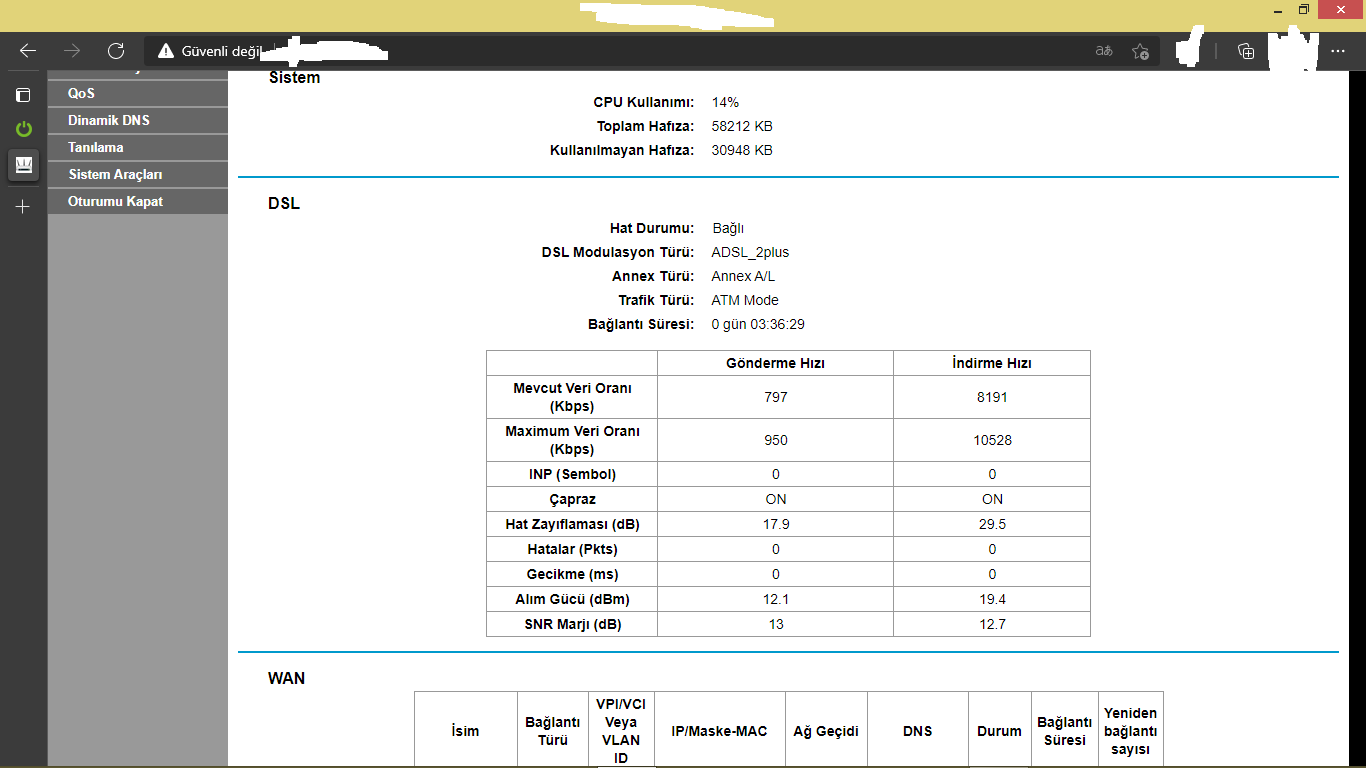Open the 'Güvenli değil' security warning
This screenshot has width=1366, height=768.
pos(210,51)
